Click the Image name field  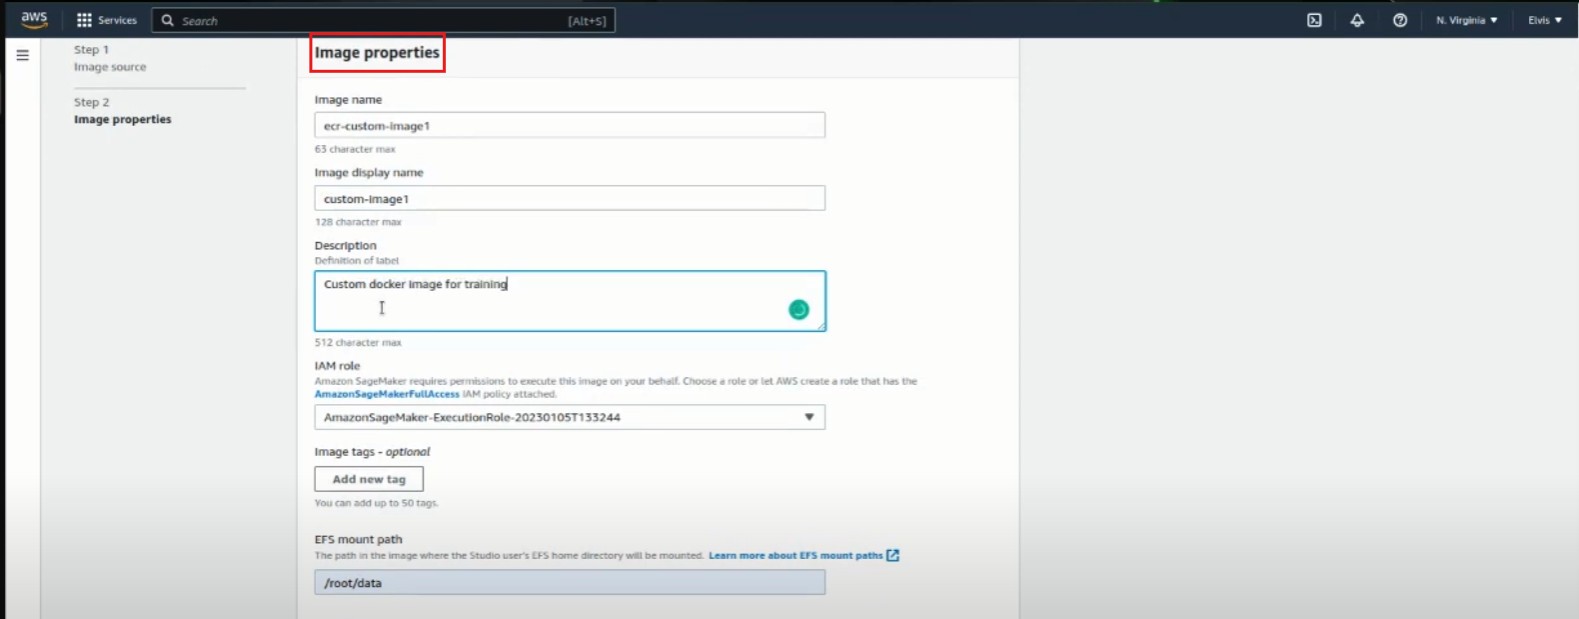pyautogui.click(x=569, y=126)
